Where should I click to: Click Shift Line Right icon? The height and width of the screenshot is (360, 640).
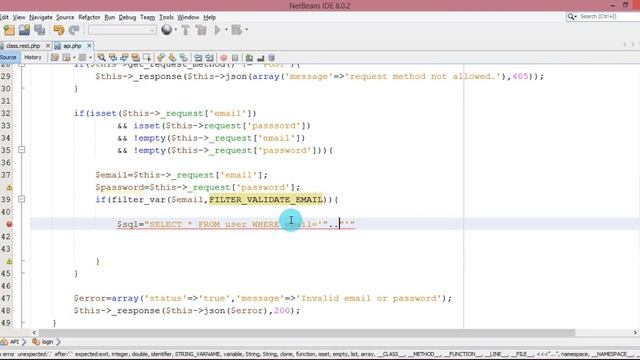[209, 58]
